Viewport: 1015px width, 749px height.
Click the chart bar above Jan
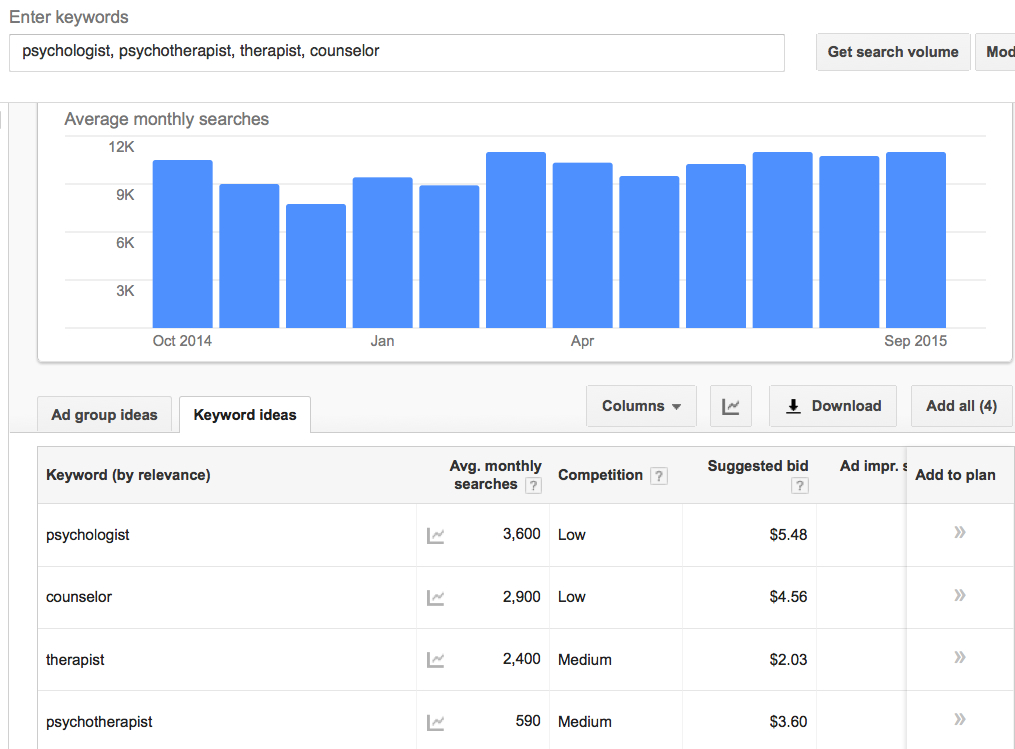click(x=383, y=252)
